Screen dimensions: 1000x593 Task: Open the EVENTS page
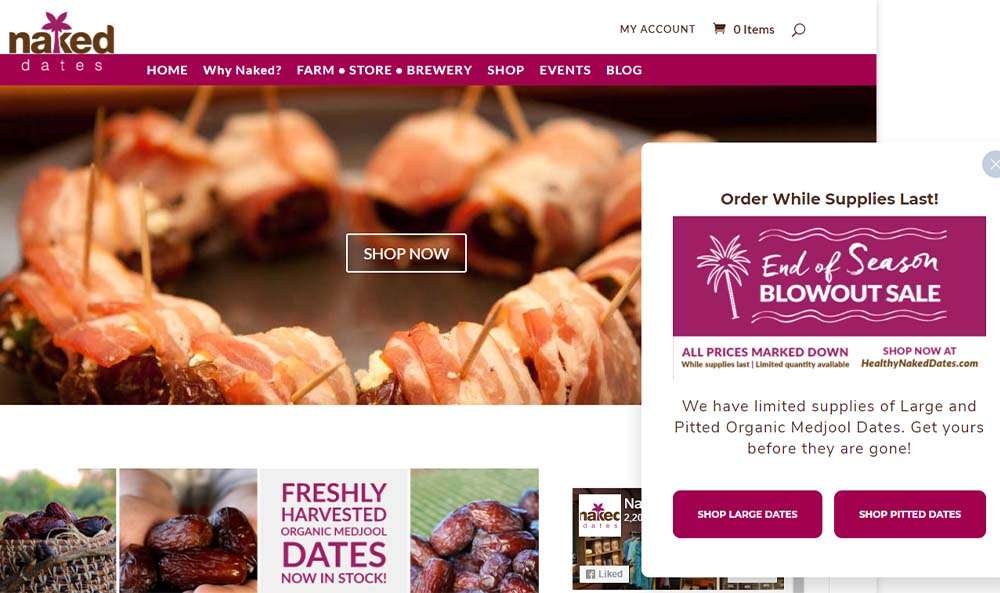coord(565,70)
